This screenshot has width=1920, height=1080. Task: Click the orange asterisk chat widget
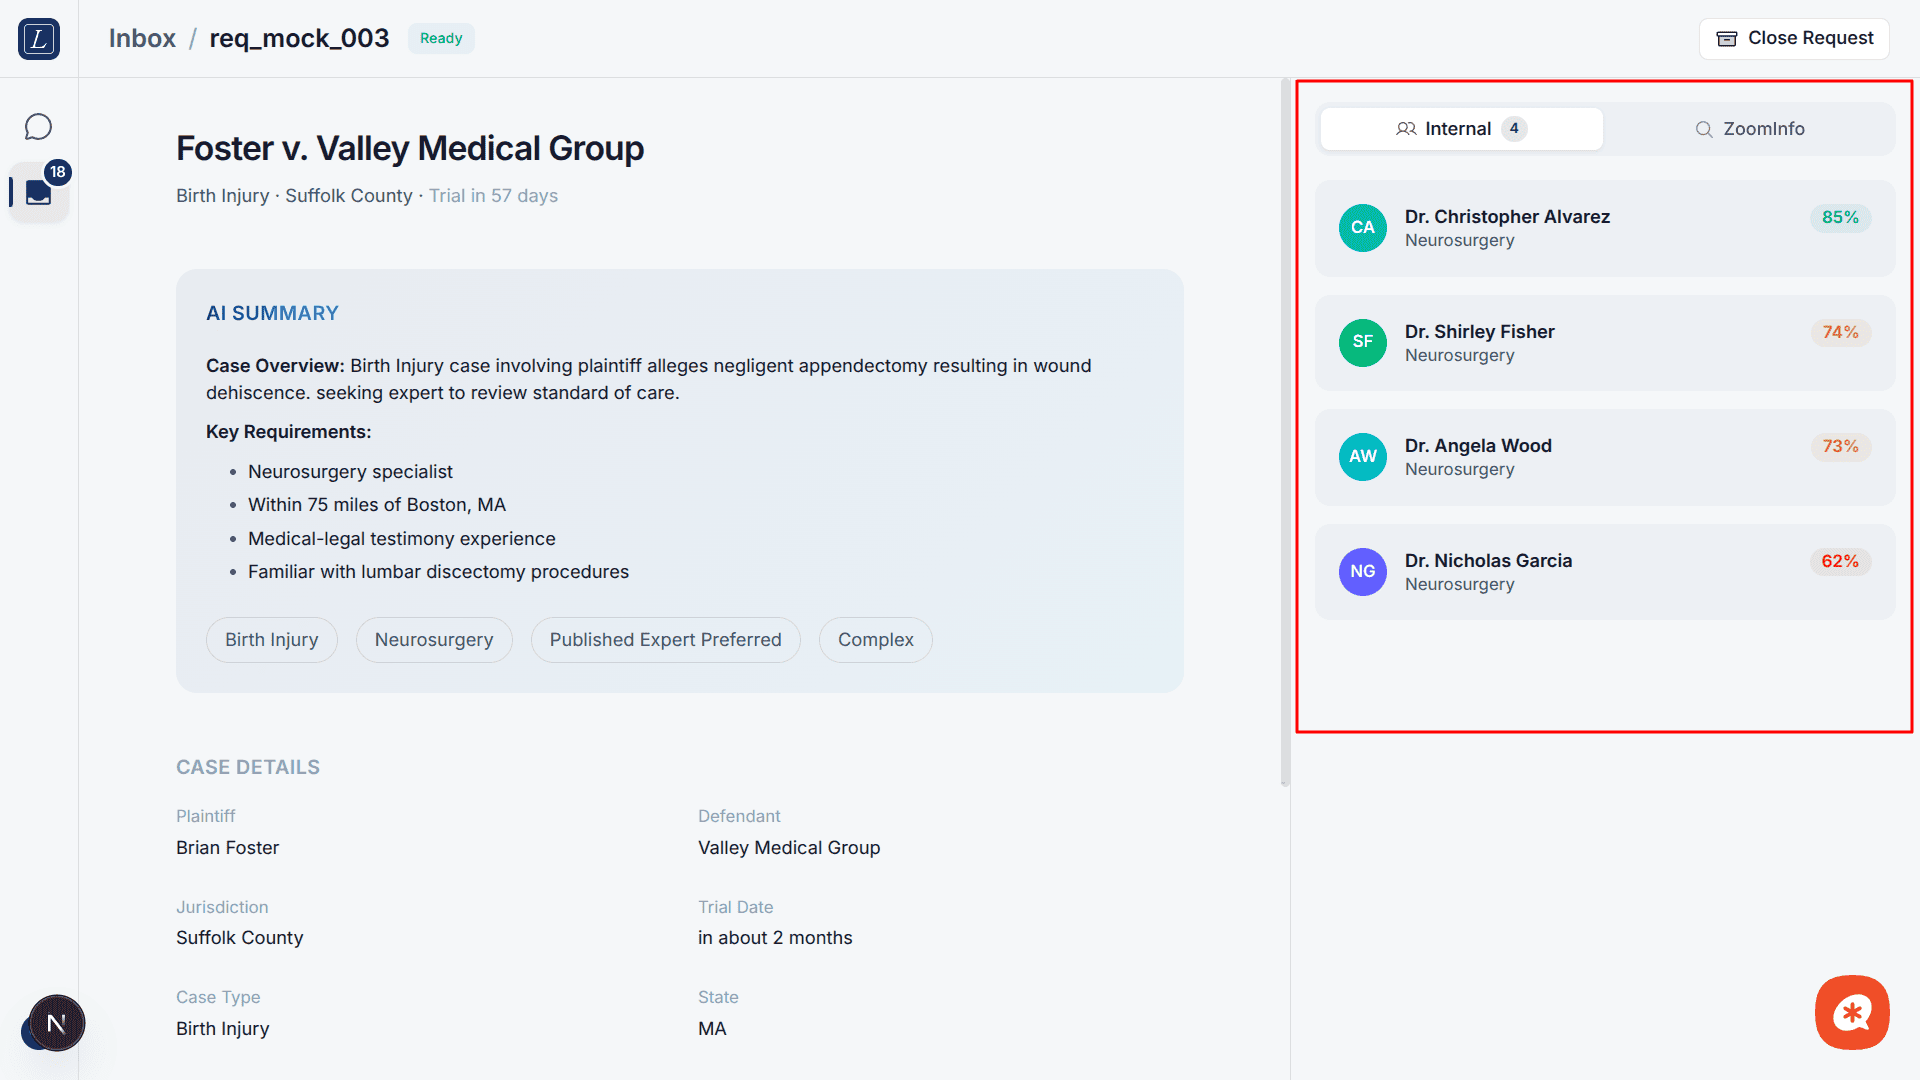1852,1012
